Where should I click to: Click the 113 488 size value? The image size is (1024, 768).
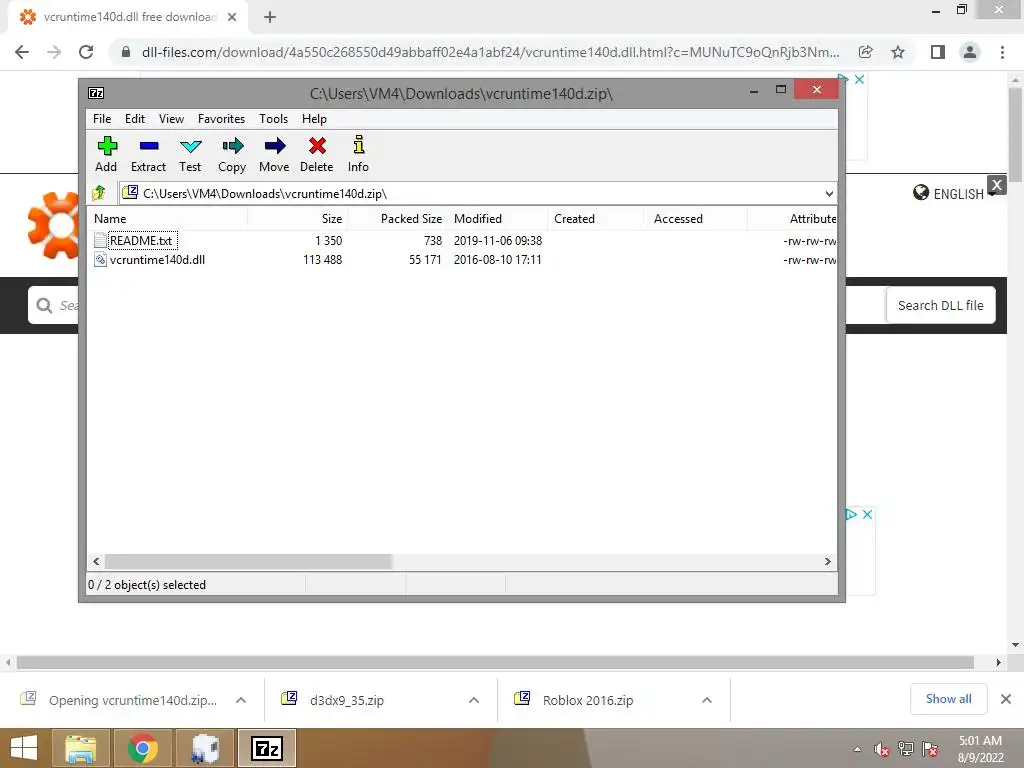tap(323, 259)
